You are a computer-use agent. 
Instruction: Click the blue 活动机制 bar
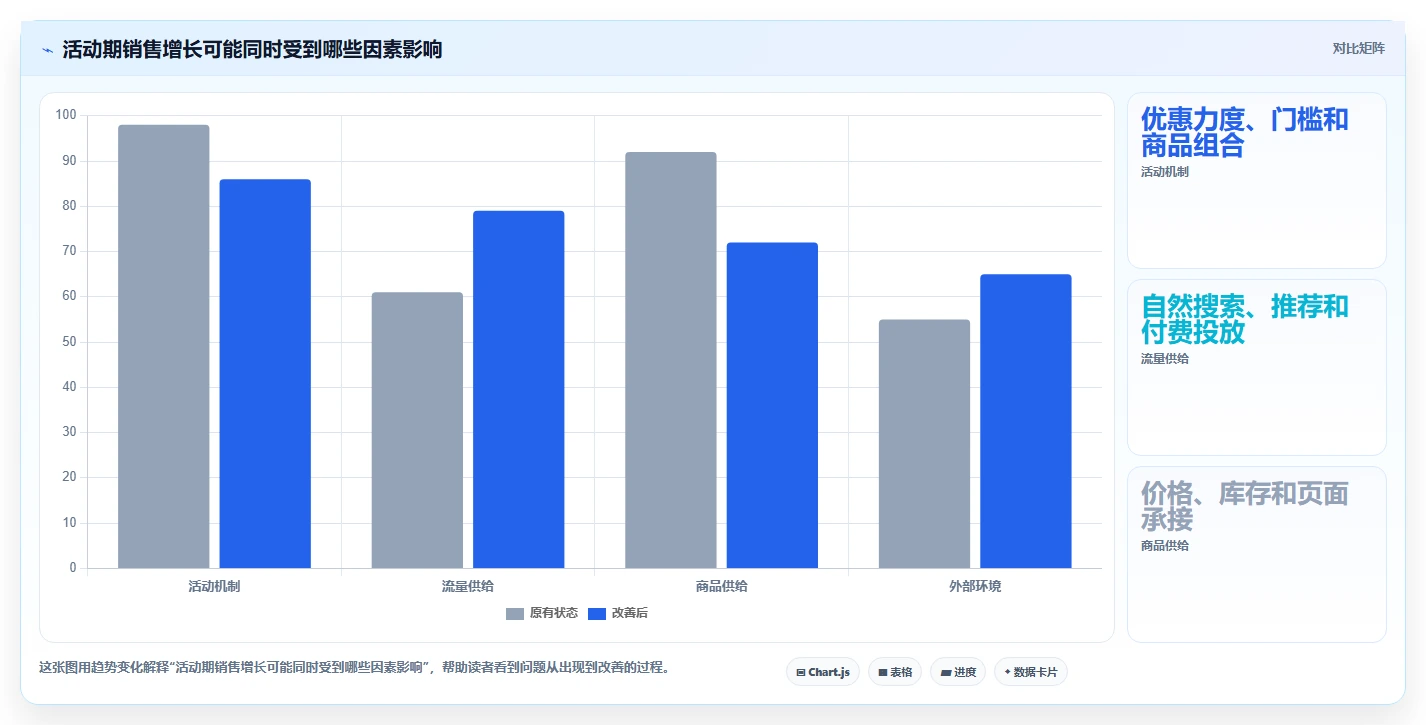(x=265, y=374)
